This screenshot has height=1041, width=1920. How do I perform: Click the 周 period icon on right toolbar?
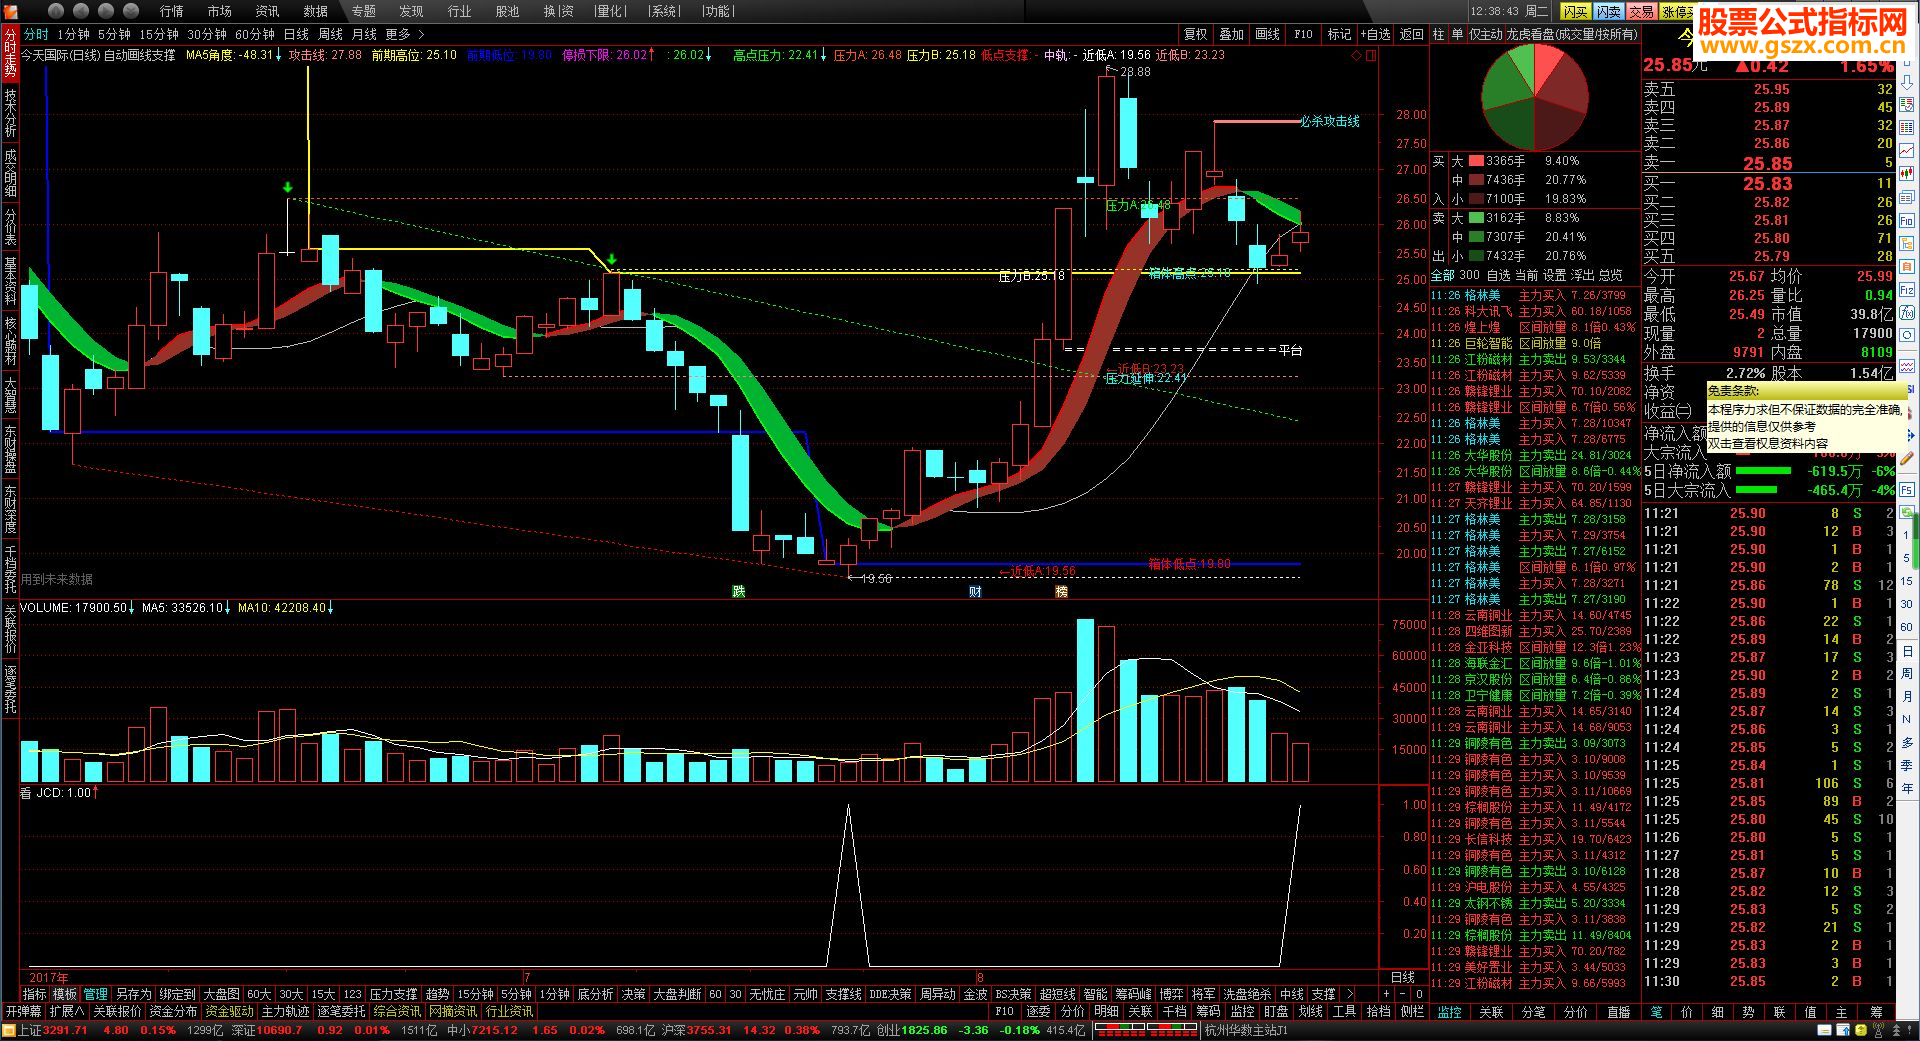click(1907, 673)
